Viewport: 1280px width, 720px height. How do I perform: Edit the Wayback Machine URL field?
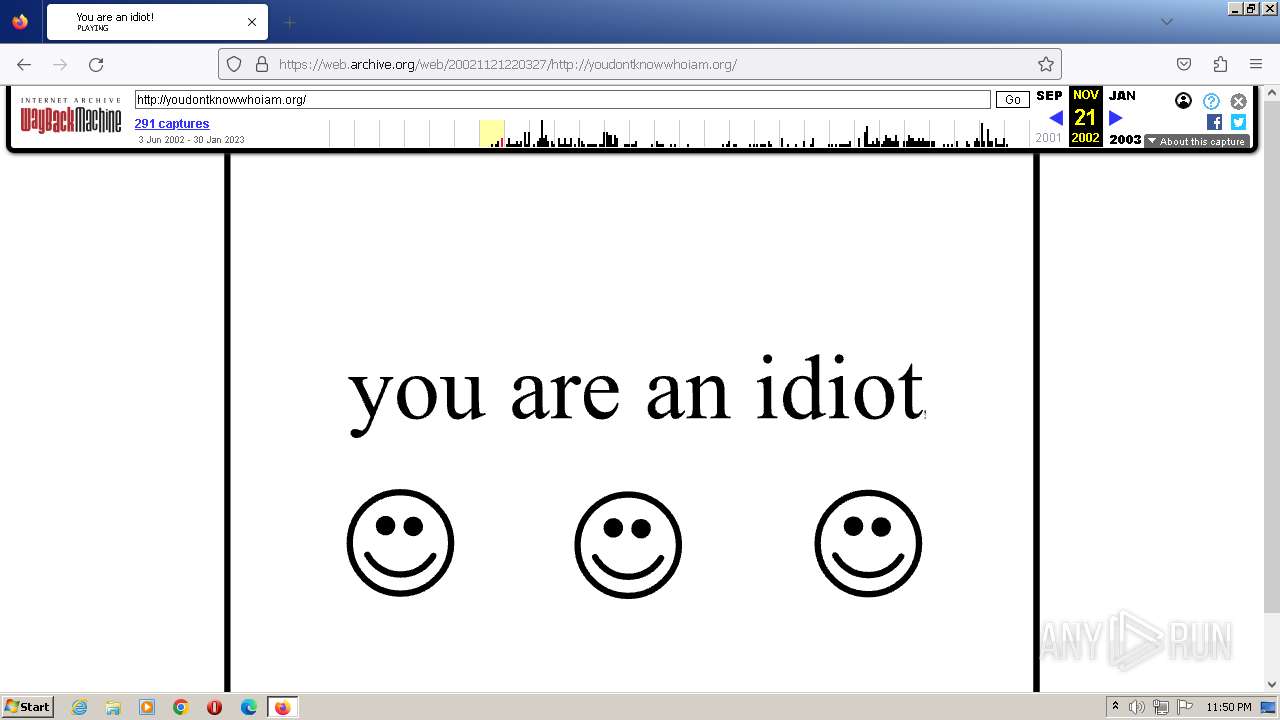coord(563,100)
